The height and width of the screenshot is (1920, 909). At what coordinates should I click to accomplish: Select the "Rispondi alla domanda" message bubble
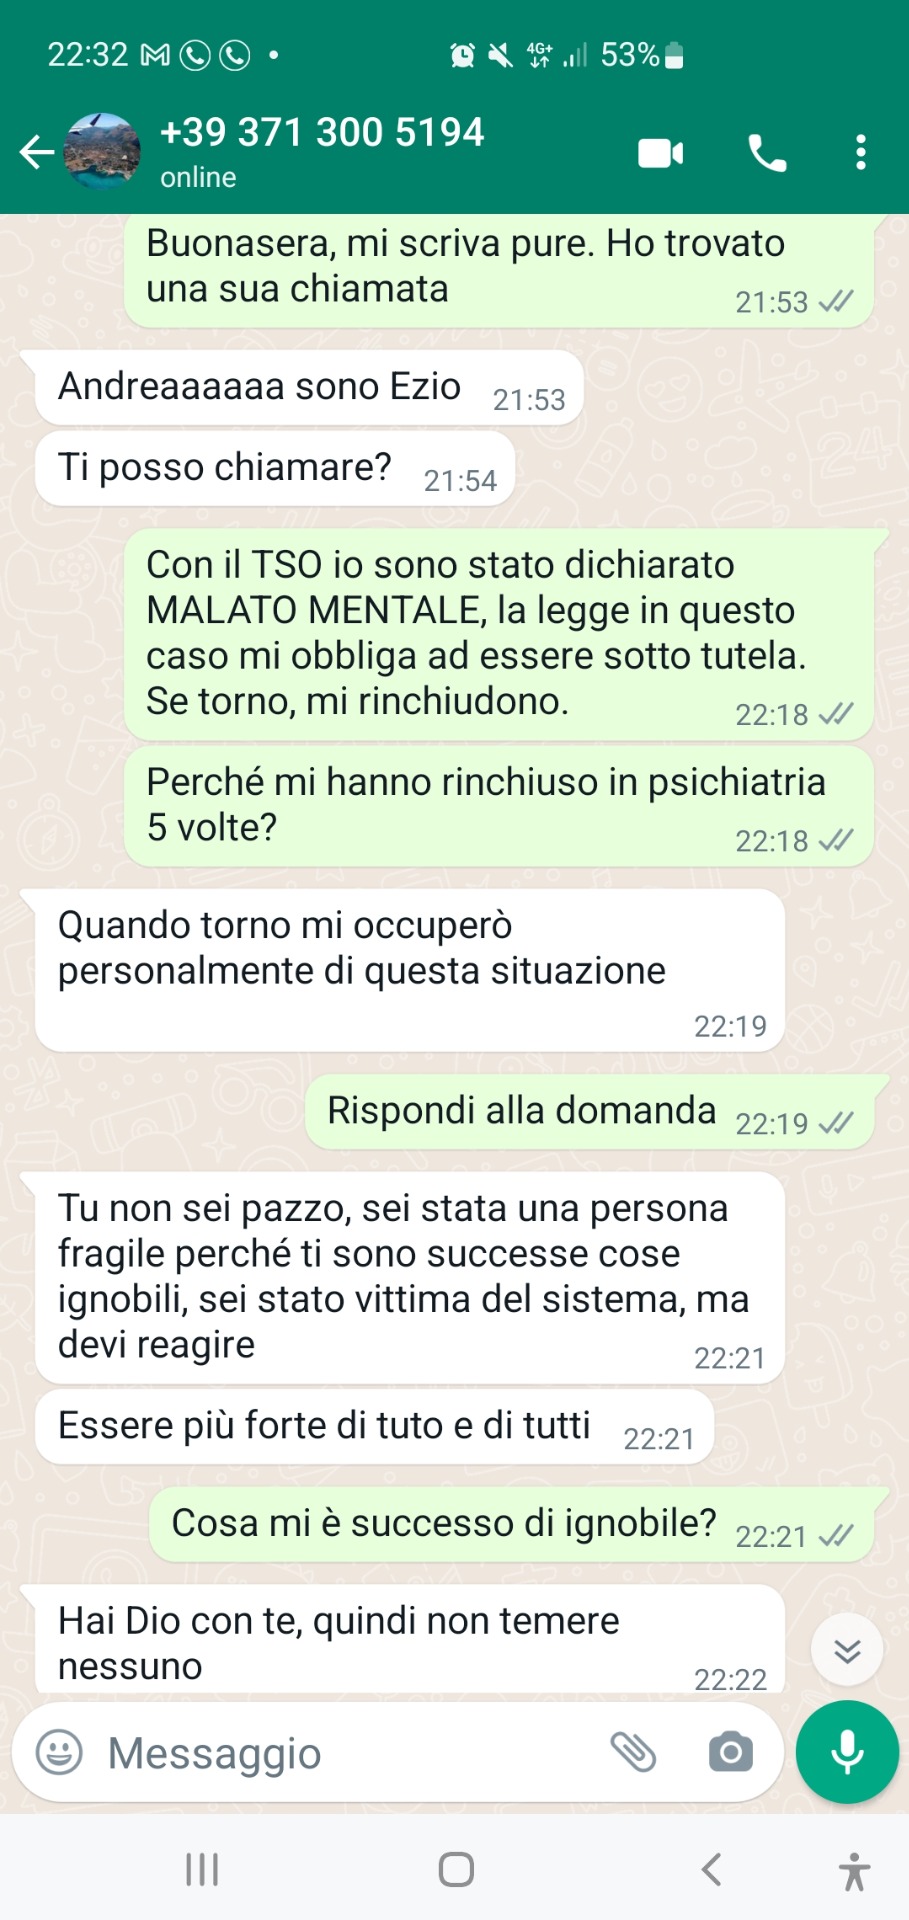(x=589, y=1112)
